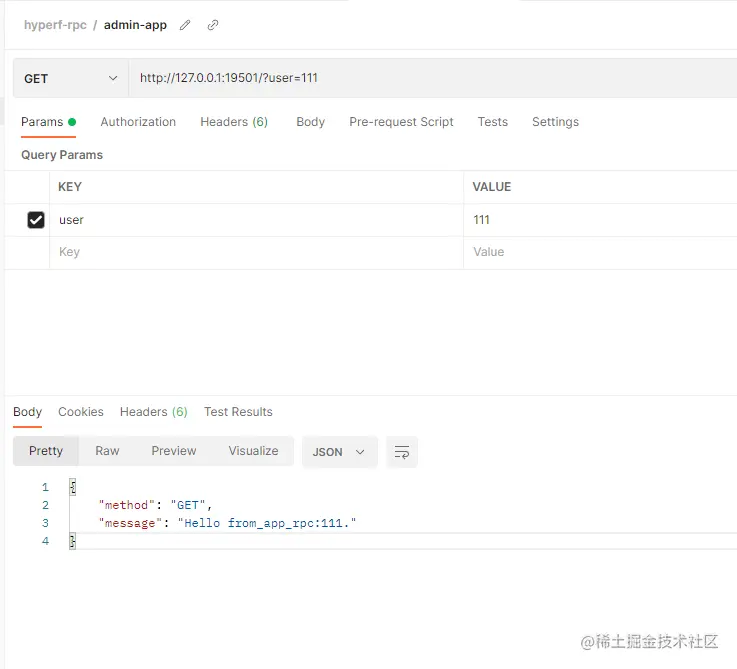Image resolution: width=737 pixels, height=669 pixels.
Task: Click the KEY column header
Action: [70, 187]
